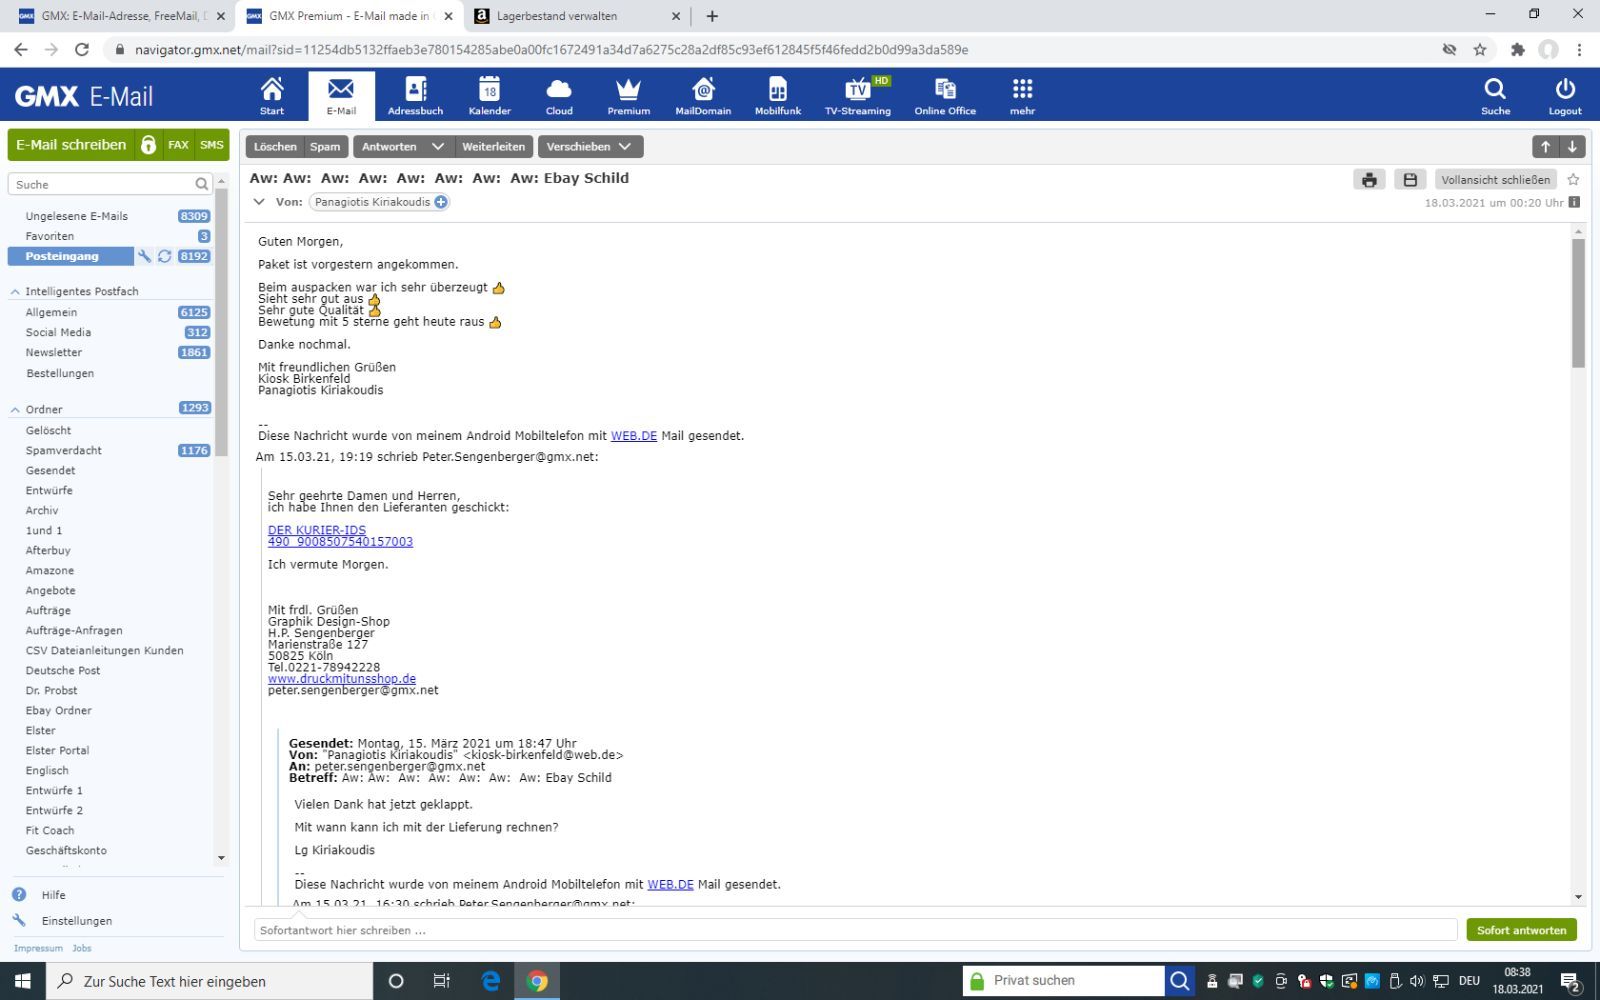Toggle the encrypted mail lock icon

pos(148,145)
